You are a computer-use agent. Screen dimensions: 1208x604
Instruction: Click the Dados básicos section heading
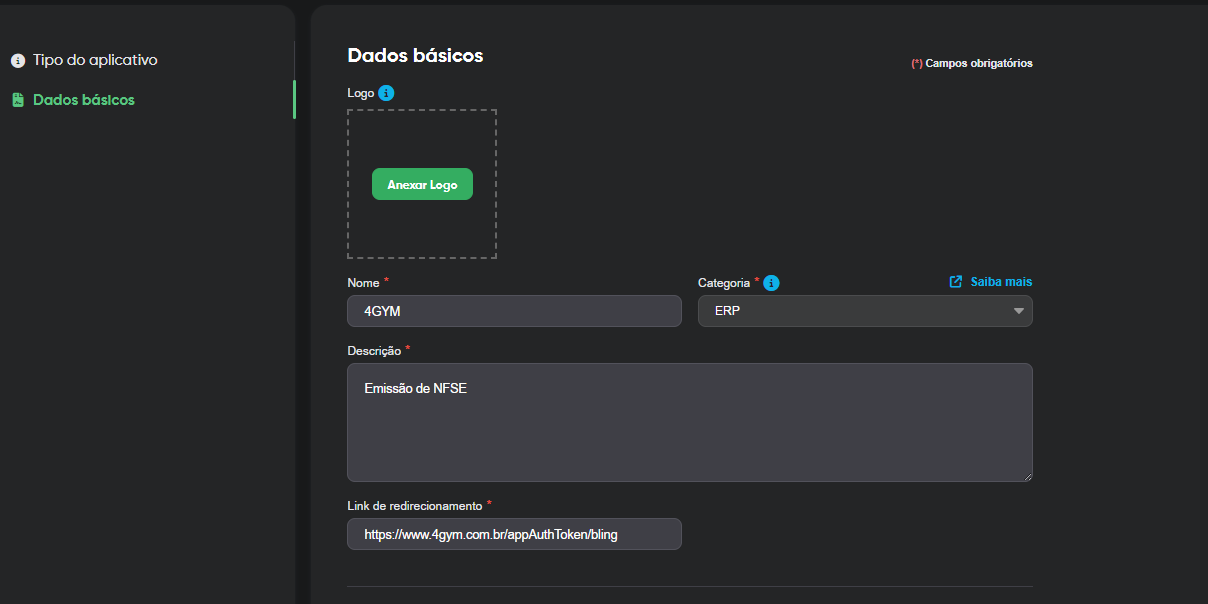(415, 56)
